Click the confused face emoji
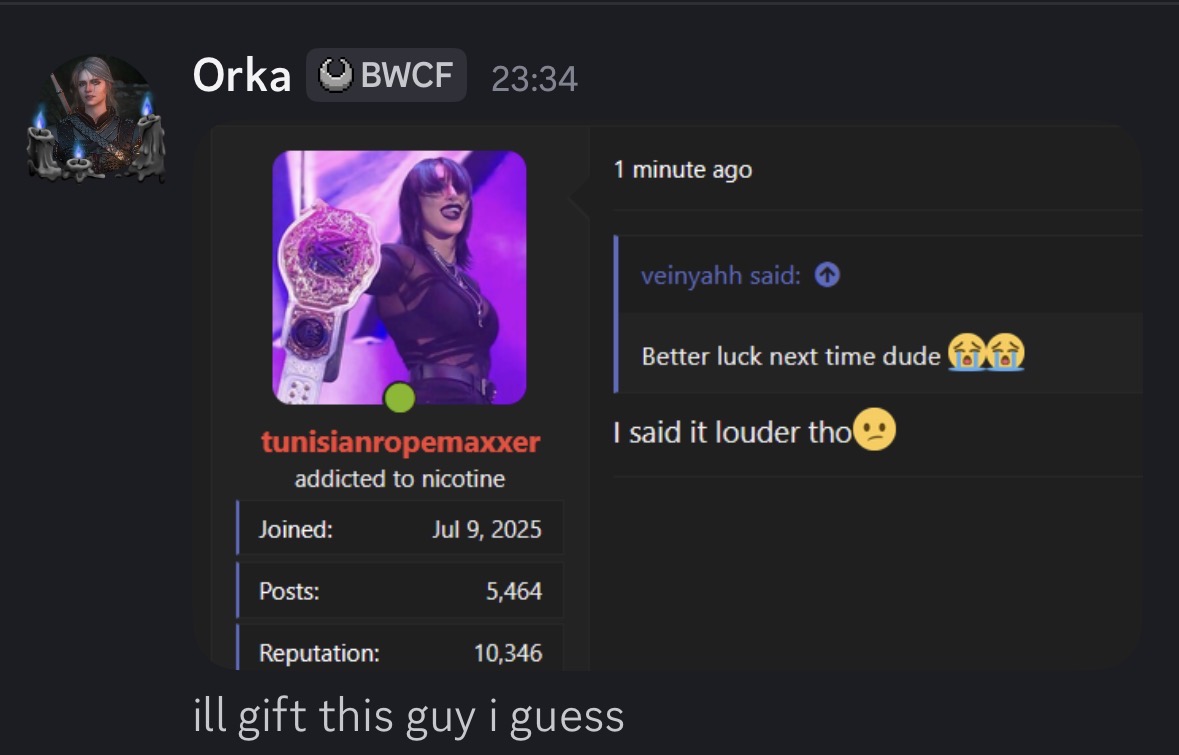Viewport: 1179px width, 755px height. click(874, 430)
